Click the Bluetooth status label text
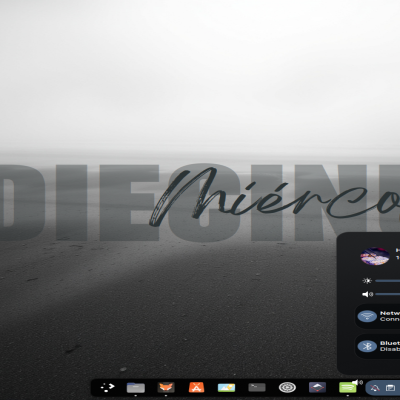Image resolution: width=400 pixels, height=400 pixels. [390, 346]
